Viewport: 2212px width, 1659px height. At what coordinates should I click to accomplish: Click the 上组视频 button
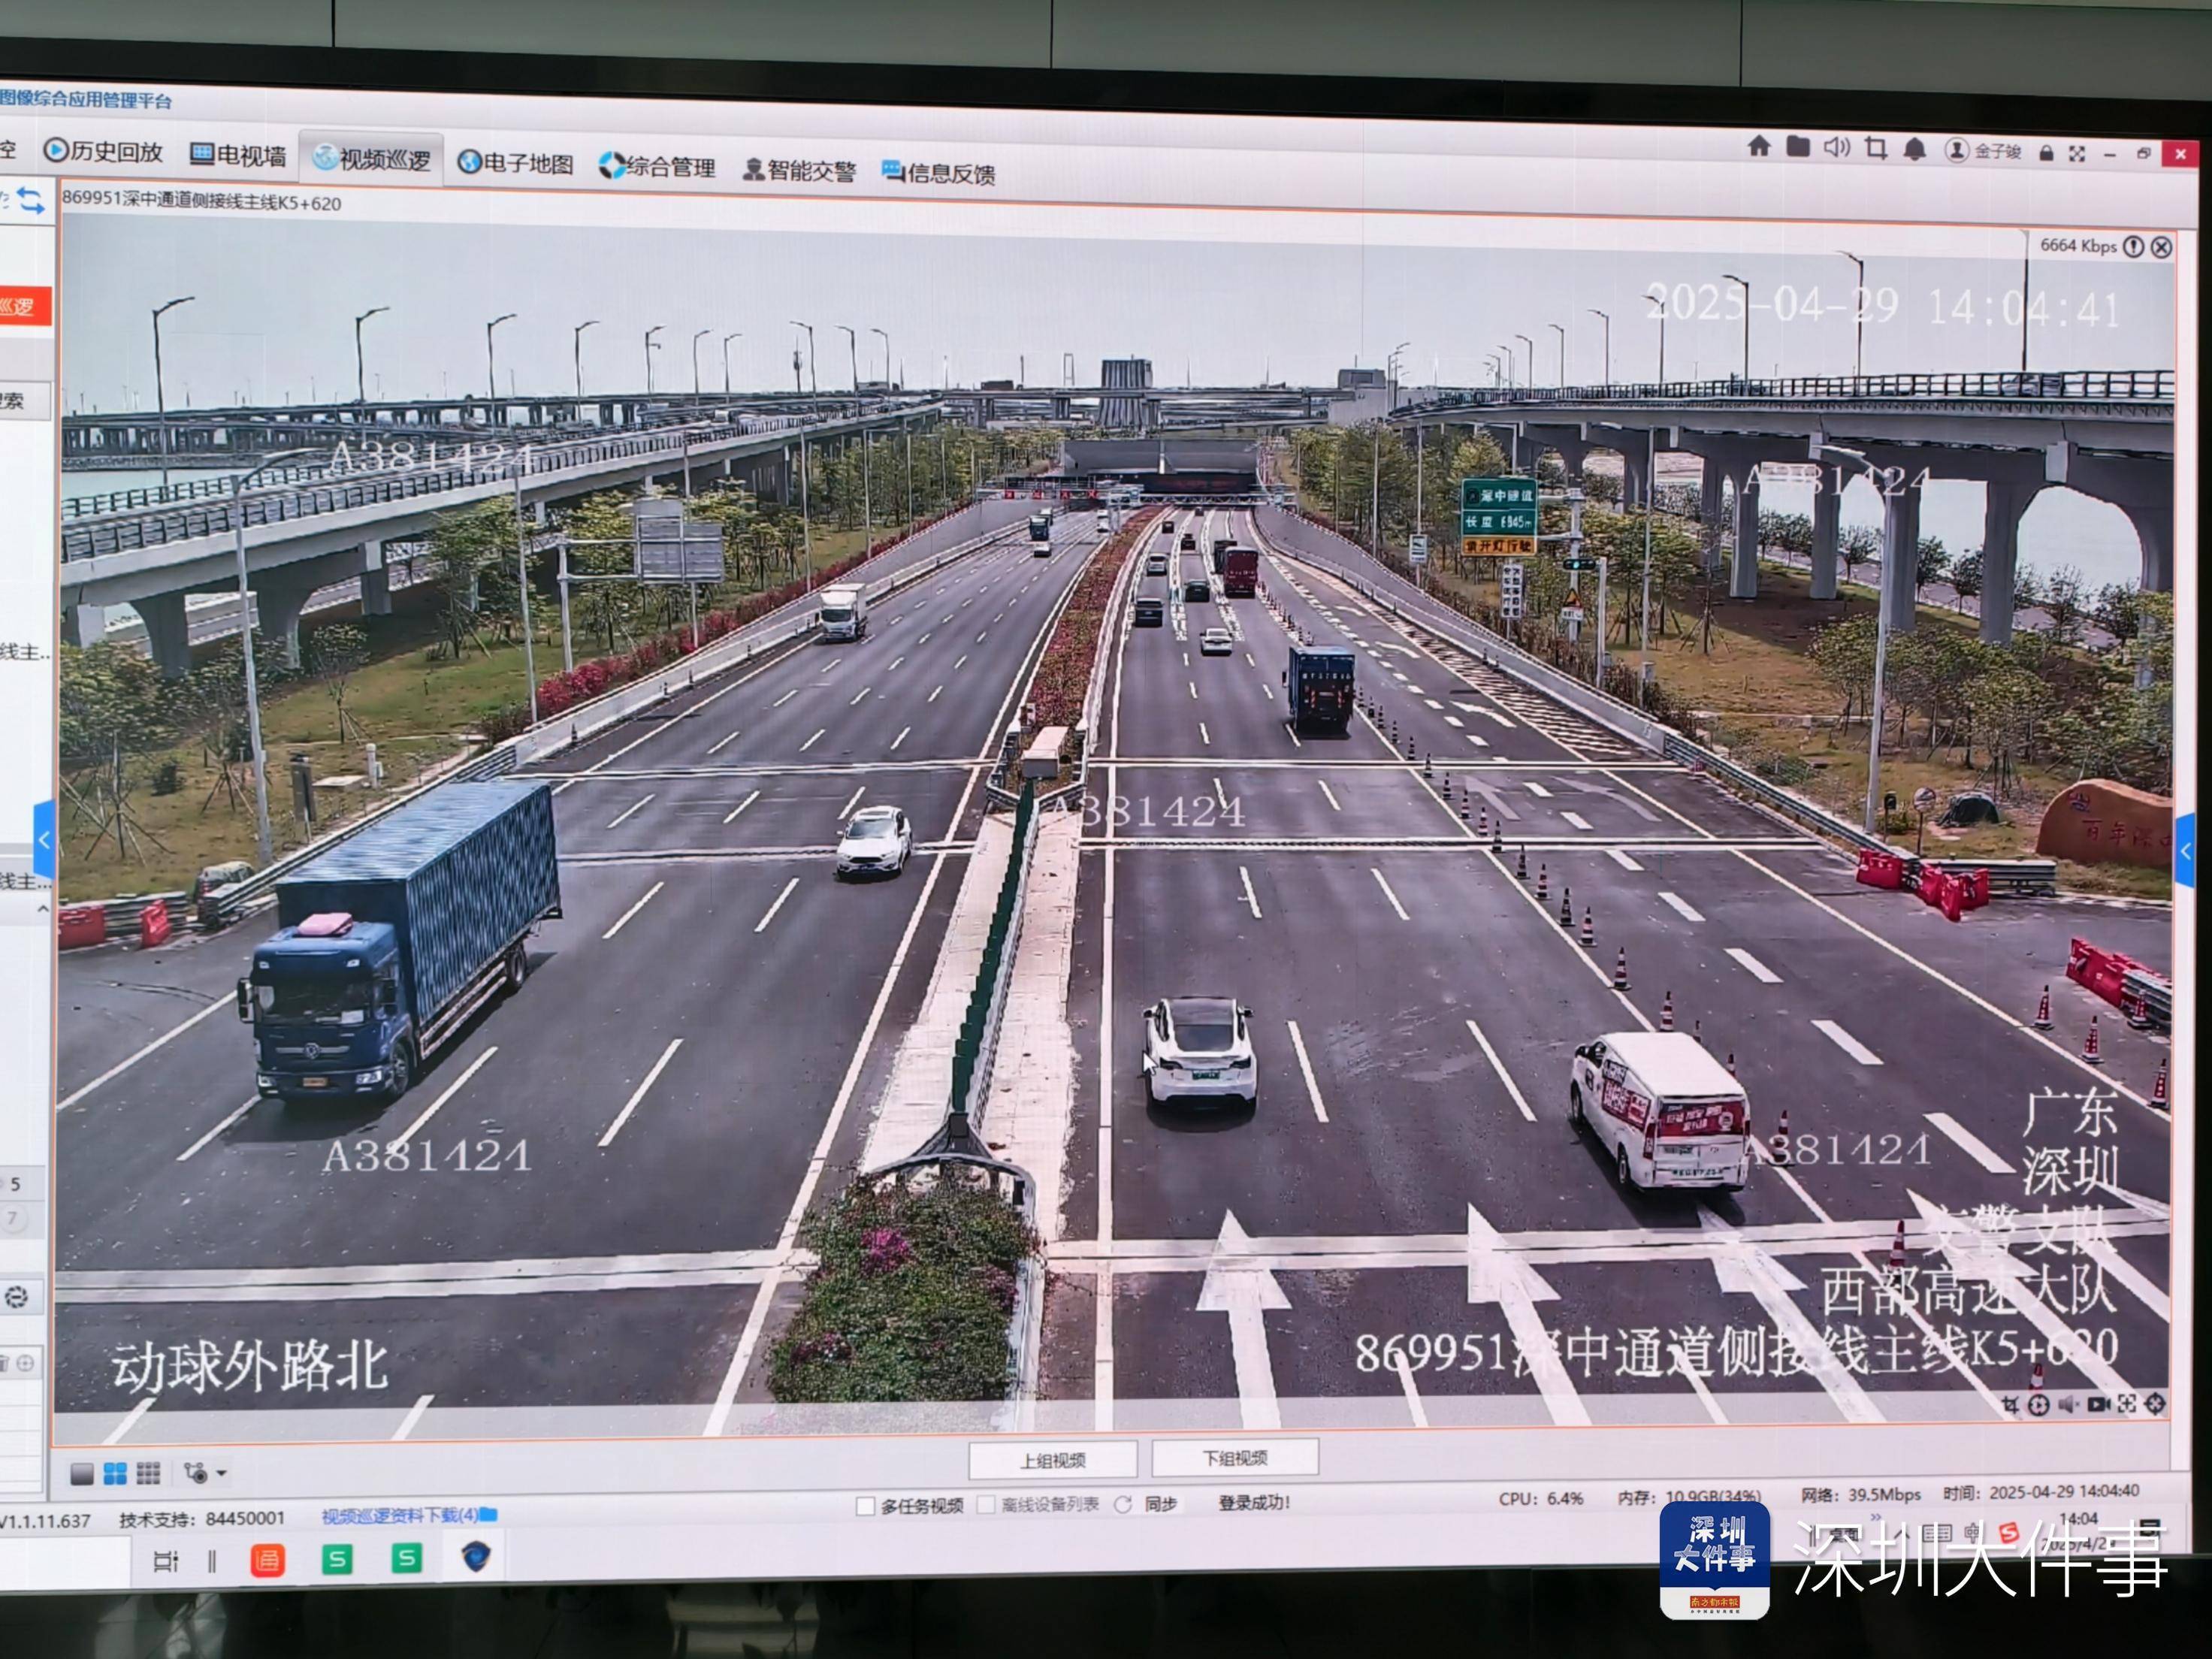pos(1053,1460)
